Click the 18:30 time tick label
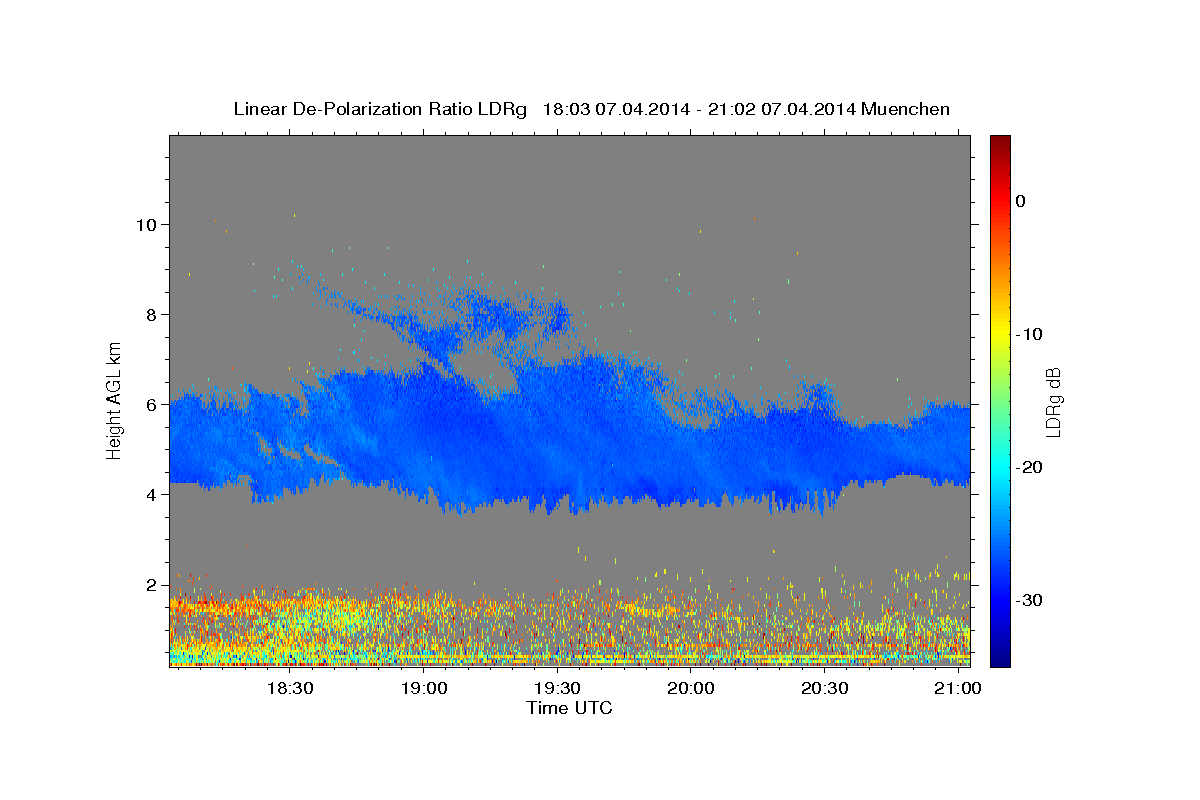 290,689
